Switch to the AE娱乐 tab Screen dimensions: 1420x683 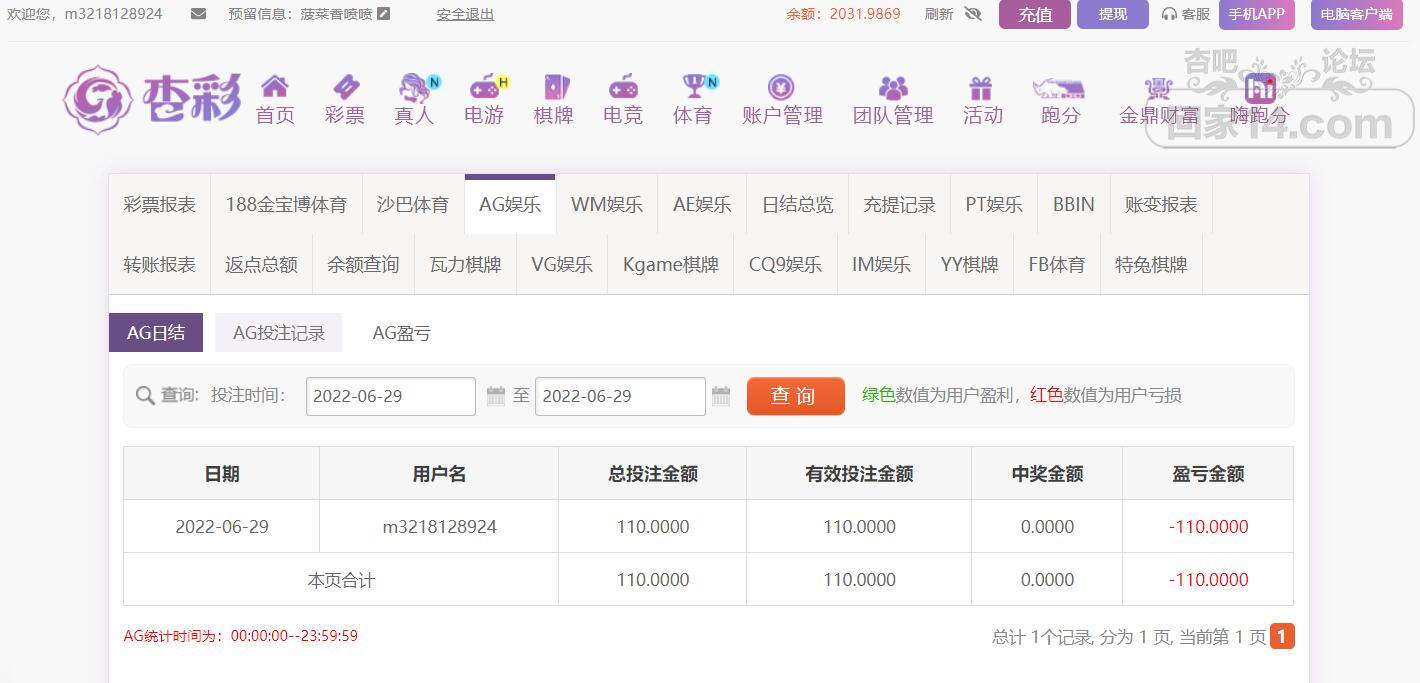(x=702, y=205)
